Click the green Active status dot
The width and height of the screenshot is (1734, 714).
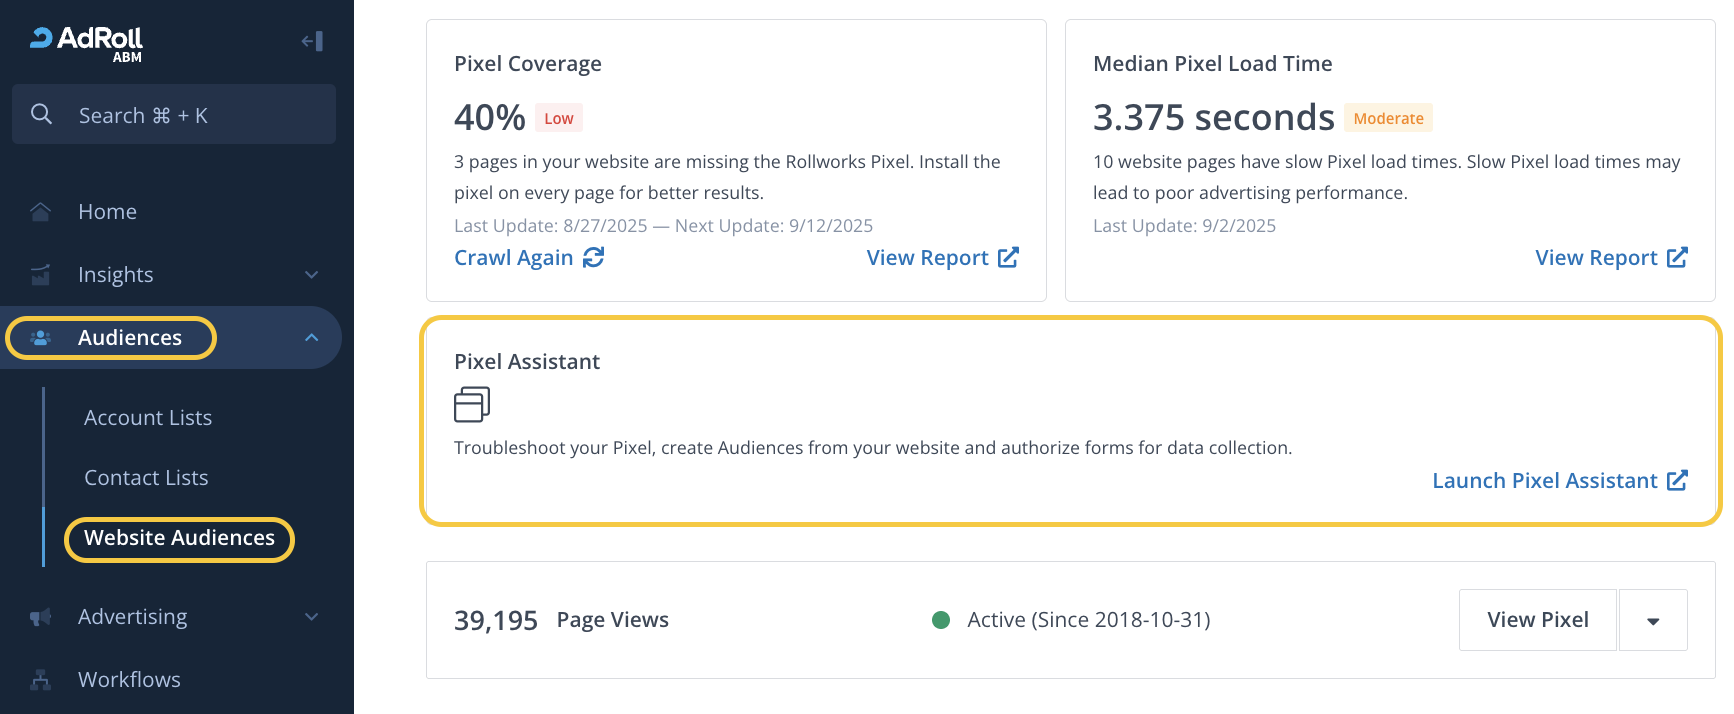tap(941, 620)
